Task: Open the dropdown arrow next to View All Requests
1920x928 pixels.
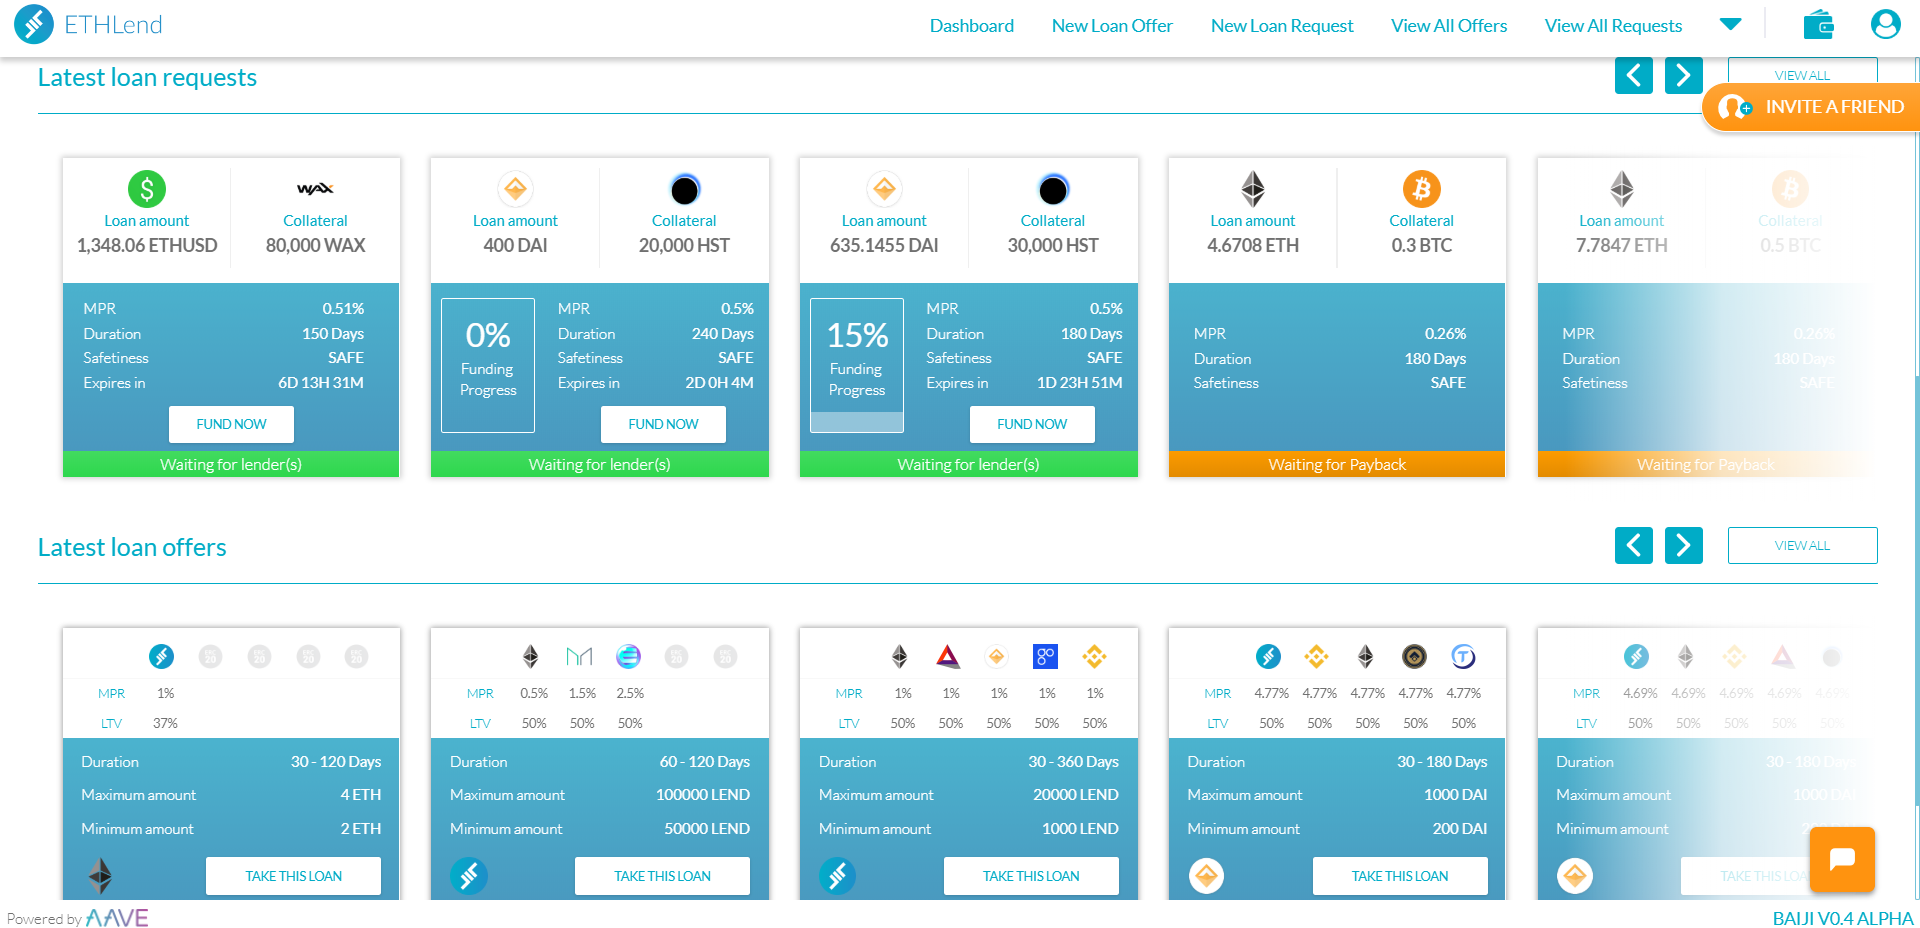Action: [x=1731, y=24]
